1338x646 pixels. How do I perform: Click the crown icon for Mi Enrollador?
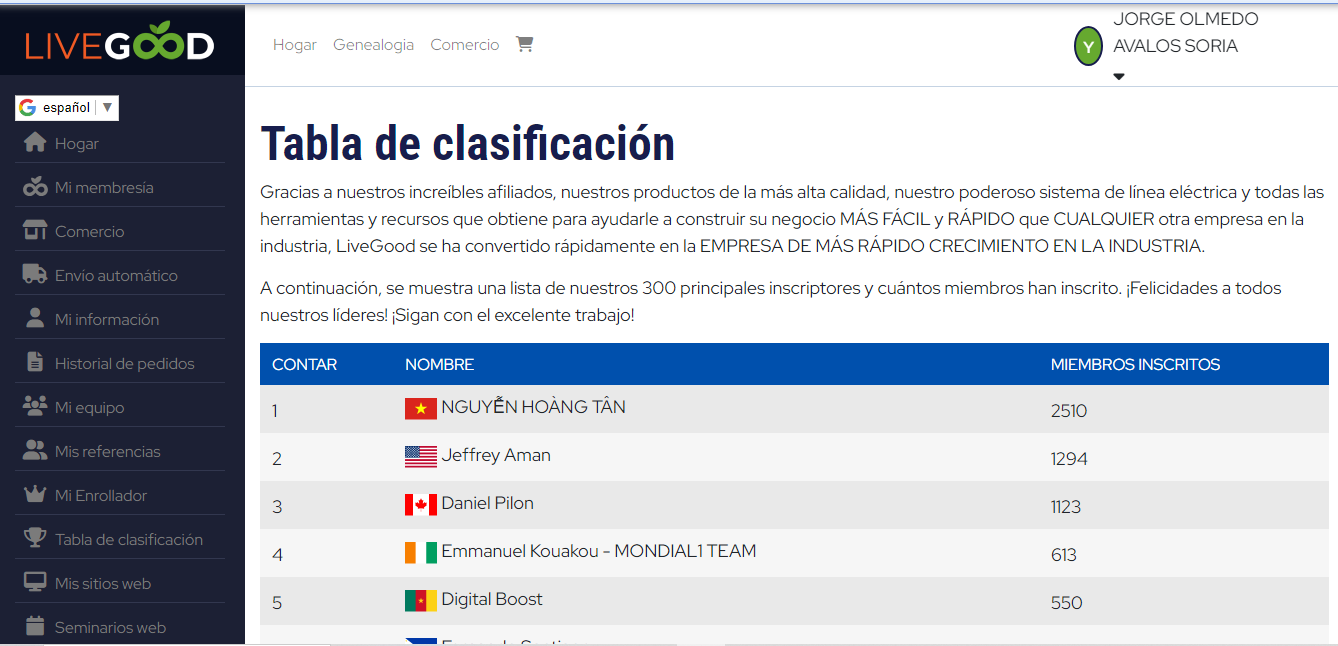35,495
